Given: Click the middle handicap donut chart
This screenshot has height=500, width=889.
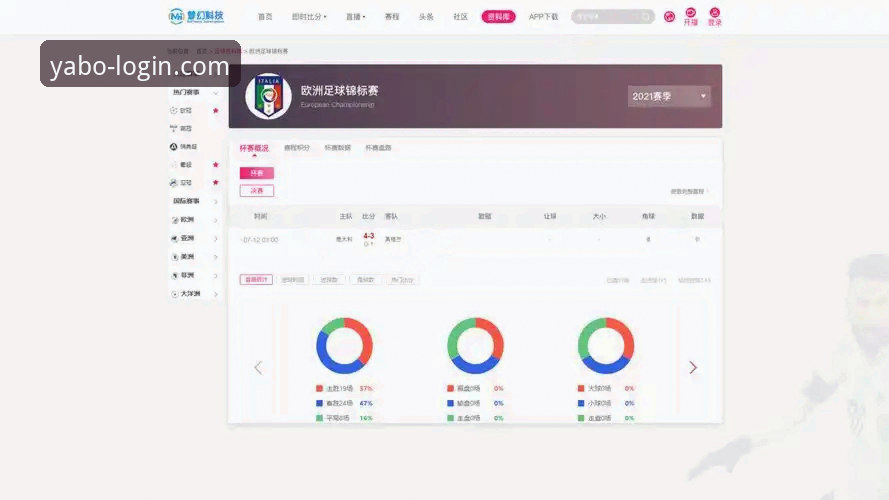Looking at the screenshot, I should point(475,346).
